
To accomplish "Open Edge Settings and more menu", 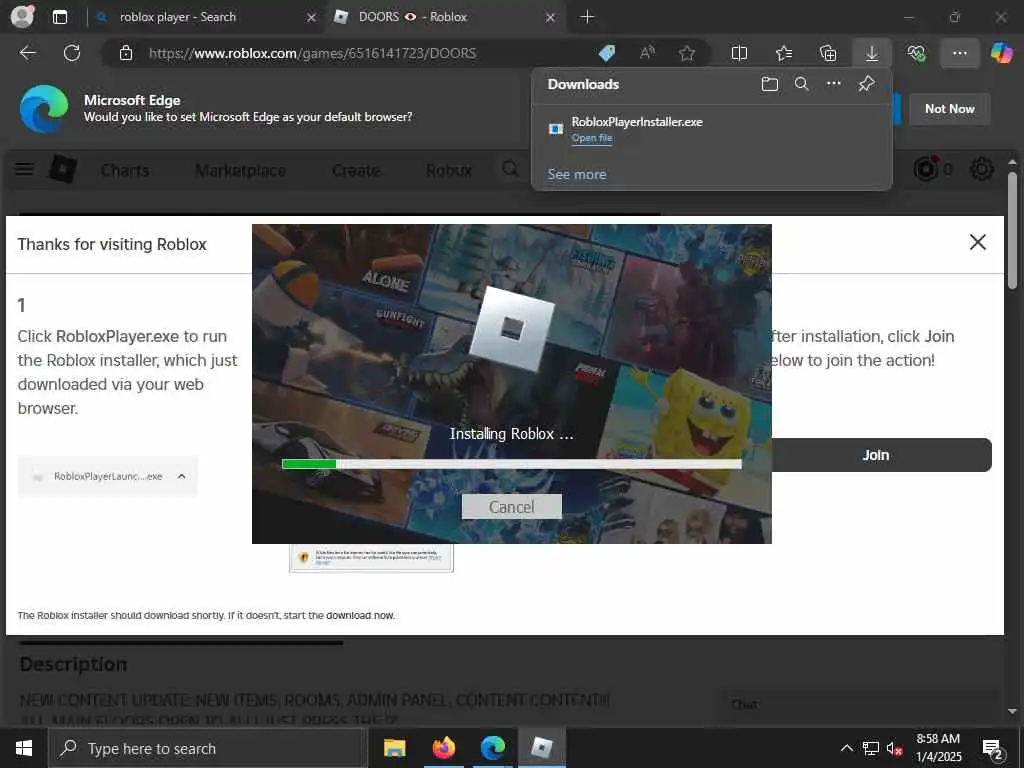I will tap(959, 53).
